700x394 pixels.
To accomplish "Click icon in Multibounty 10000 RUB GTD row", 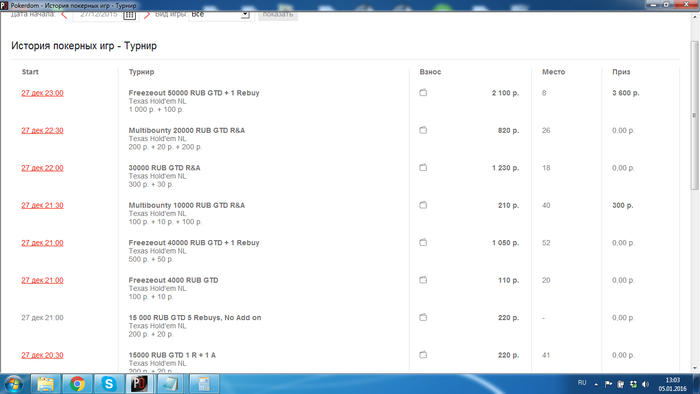I will [x=423, y=205].
